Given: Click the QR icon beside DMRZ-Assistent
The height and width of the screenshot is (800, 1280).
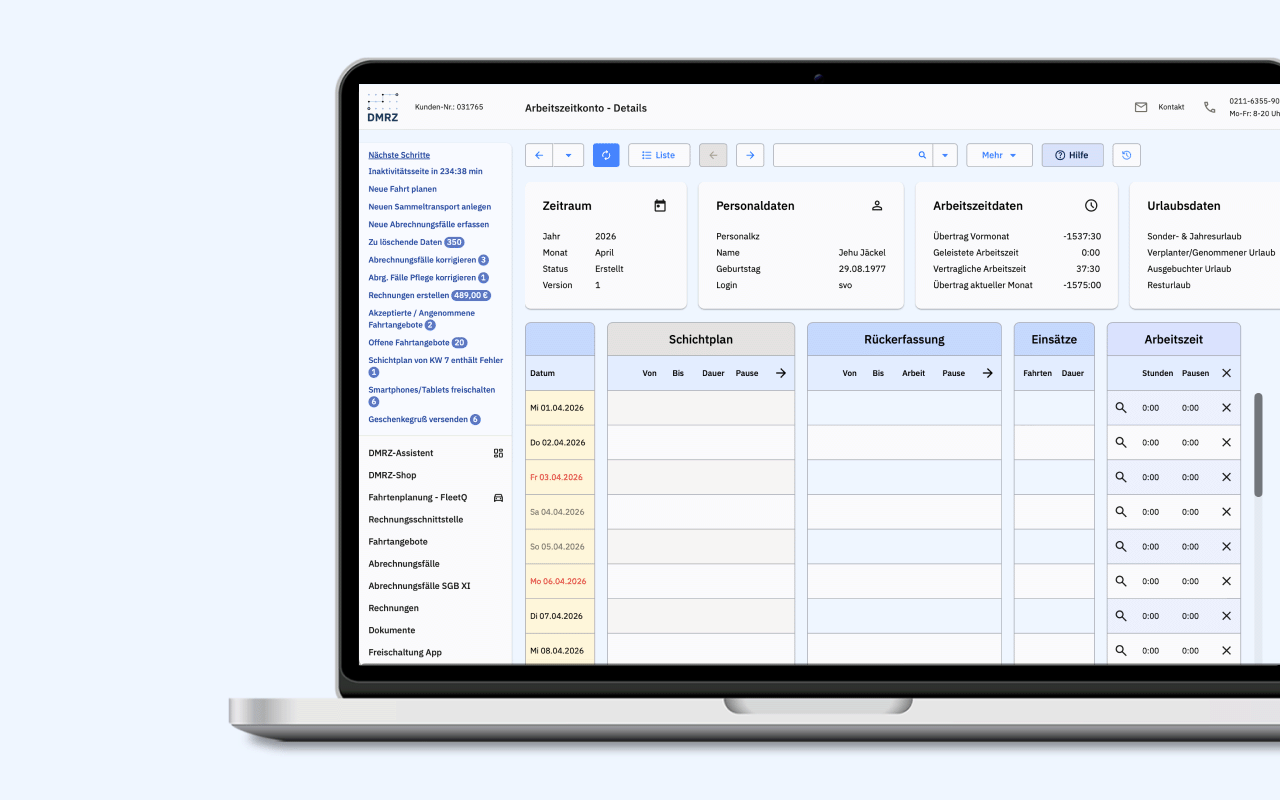Looking at the screenshot, I should pos(498,453).
